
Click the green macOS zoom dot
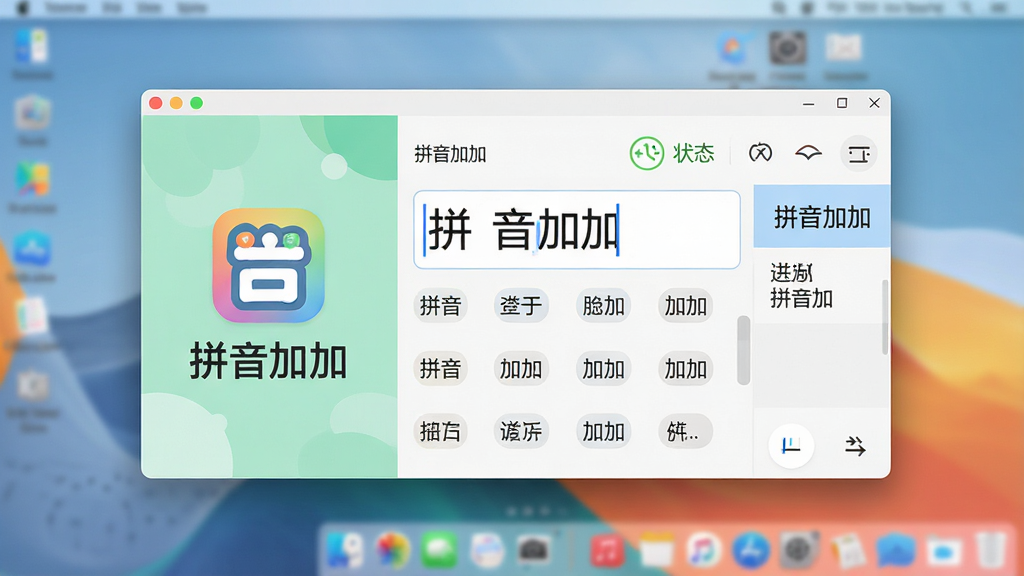tap(197, 103)
